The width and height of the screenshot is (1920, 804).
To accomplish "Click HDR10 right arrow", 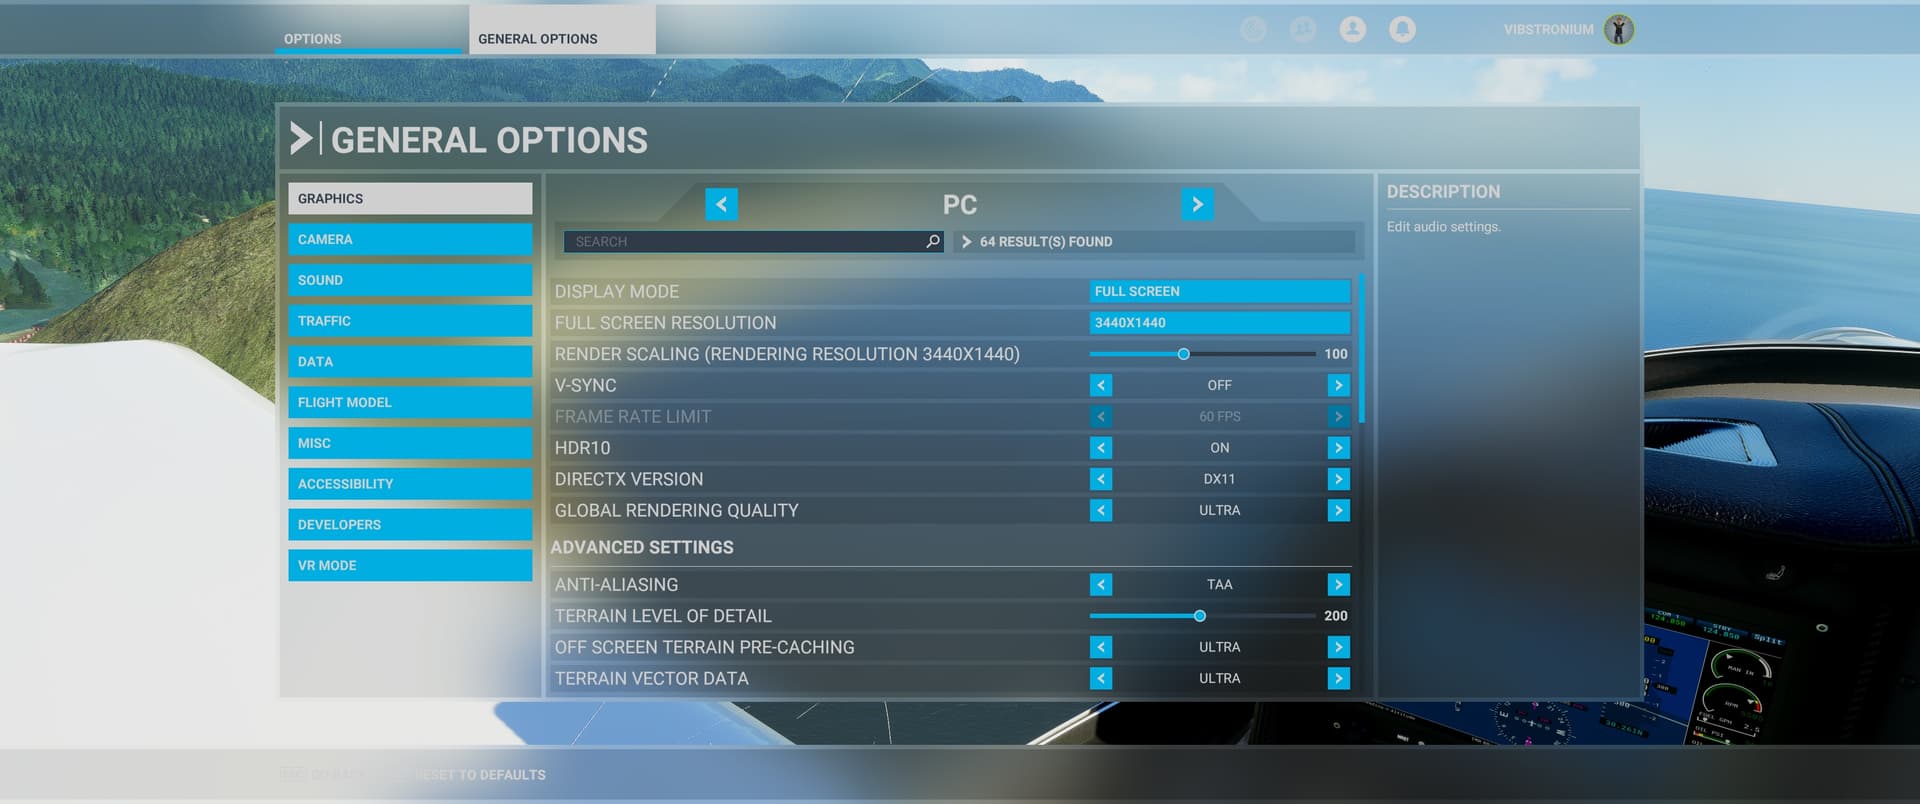I will [1338, 448].
